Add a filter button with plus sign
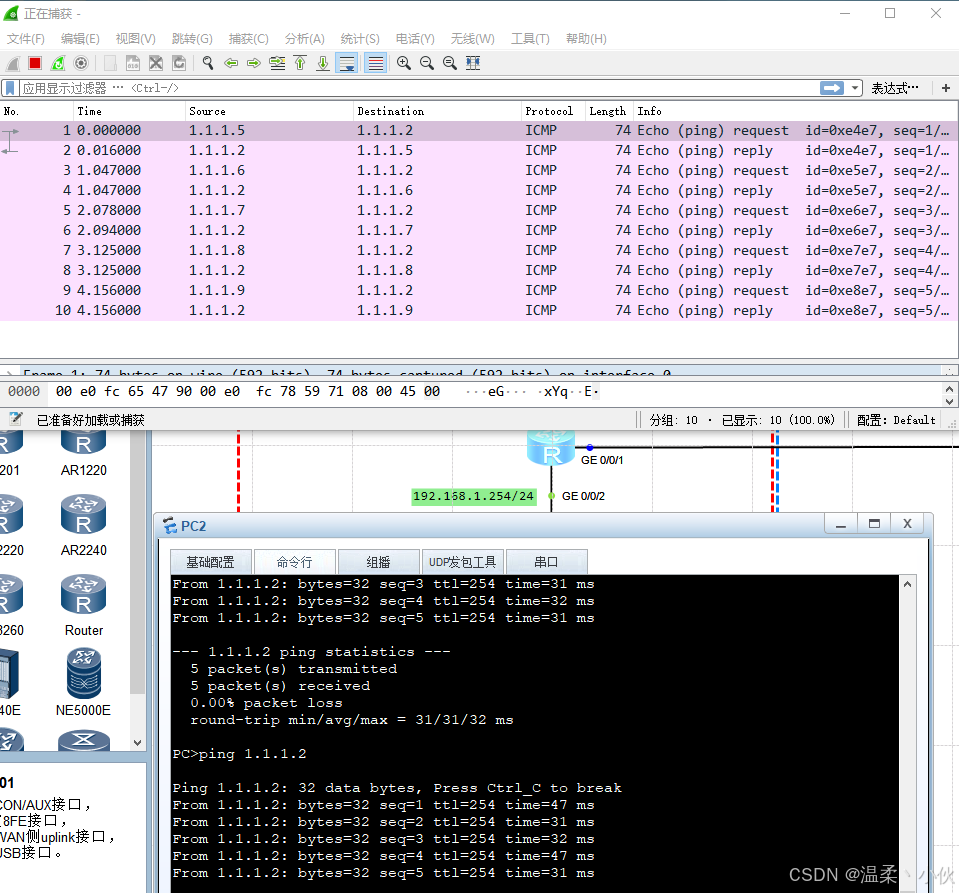This screenshot has width=959, height=893. [x=946, y=88]
